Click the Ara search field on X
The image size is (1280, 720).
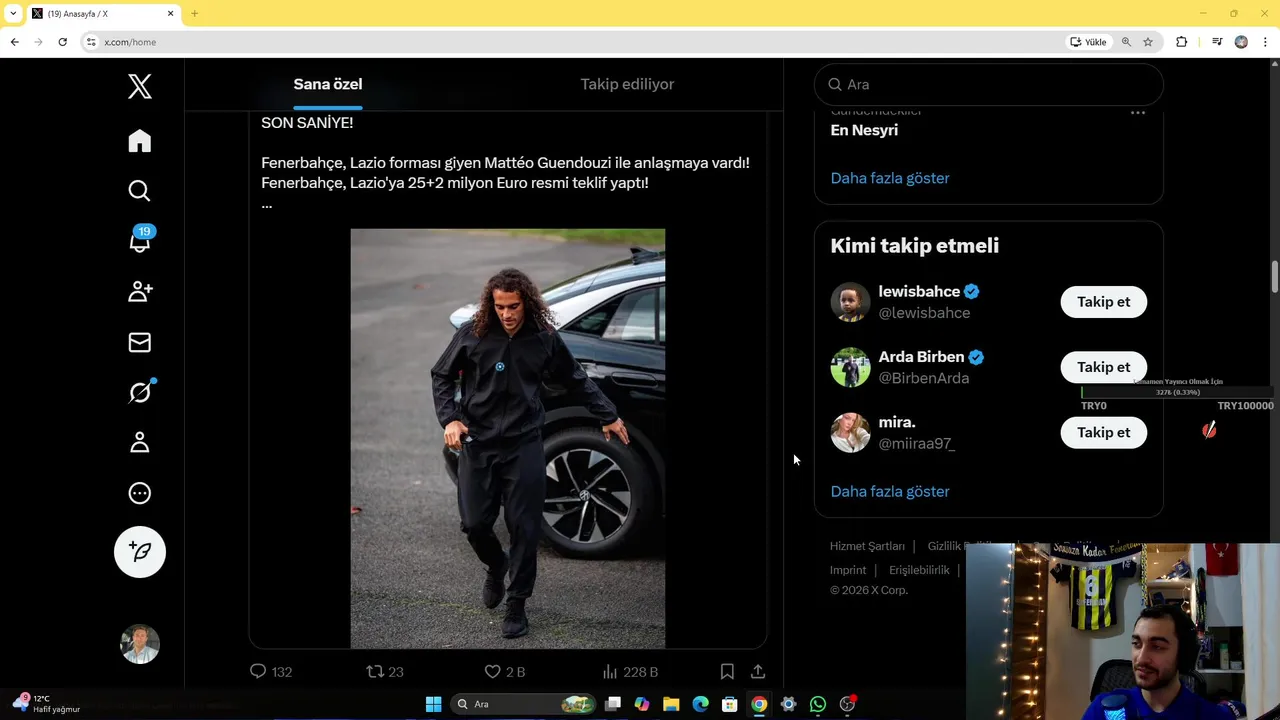coord(989,85)
